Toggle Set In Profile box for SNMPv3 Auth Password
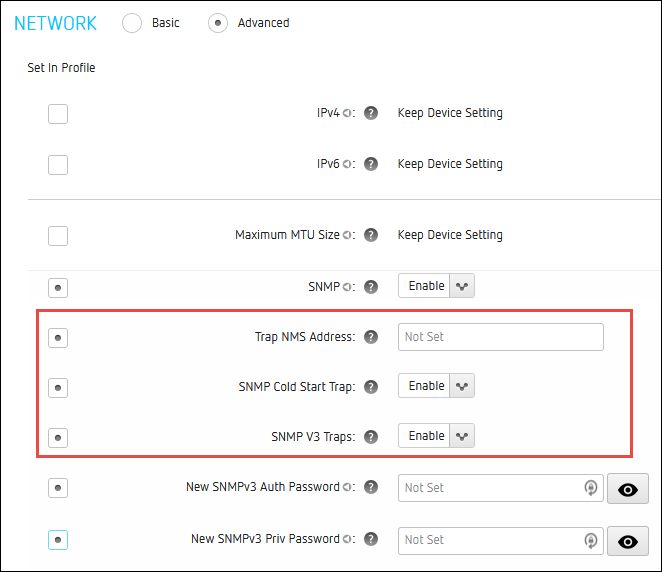The image size is (662, 572). click(x=58, y=488)
